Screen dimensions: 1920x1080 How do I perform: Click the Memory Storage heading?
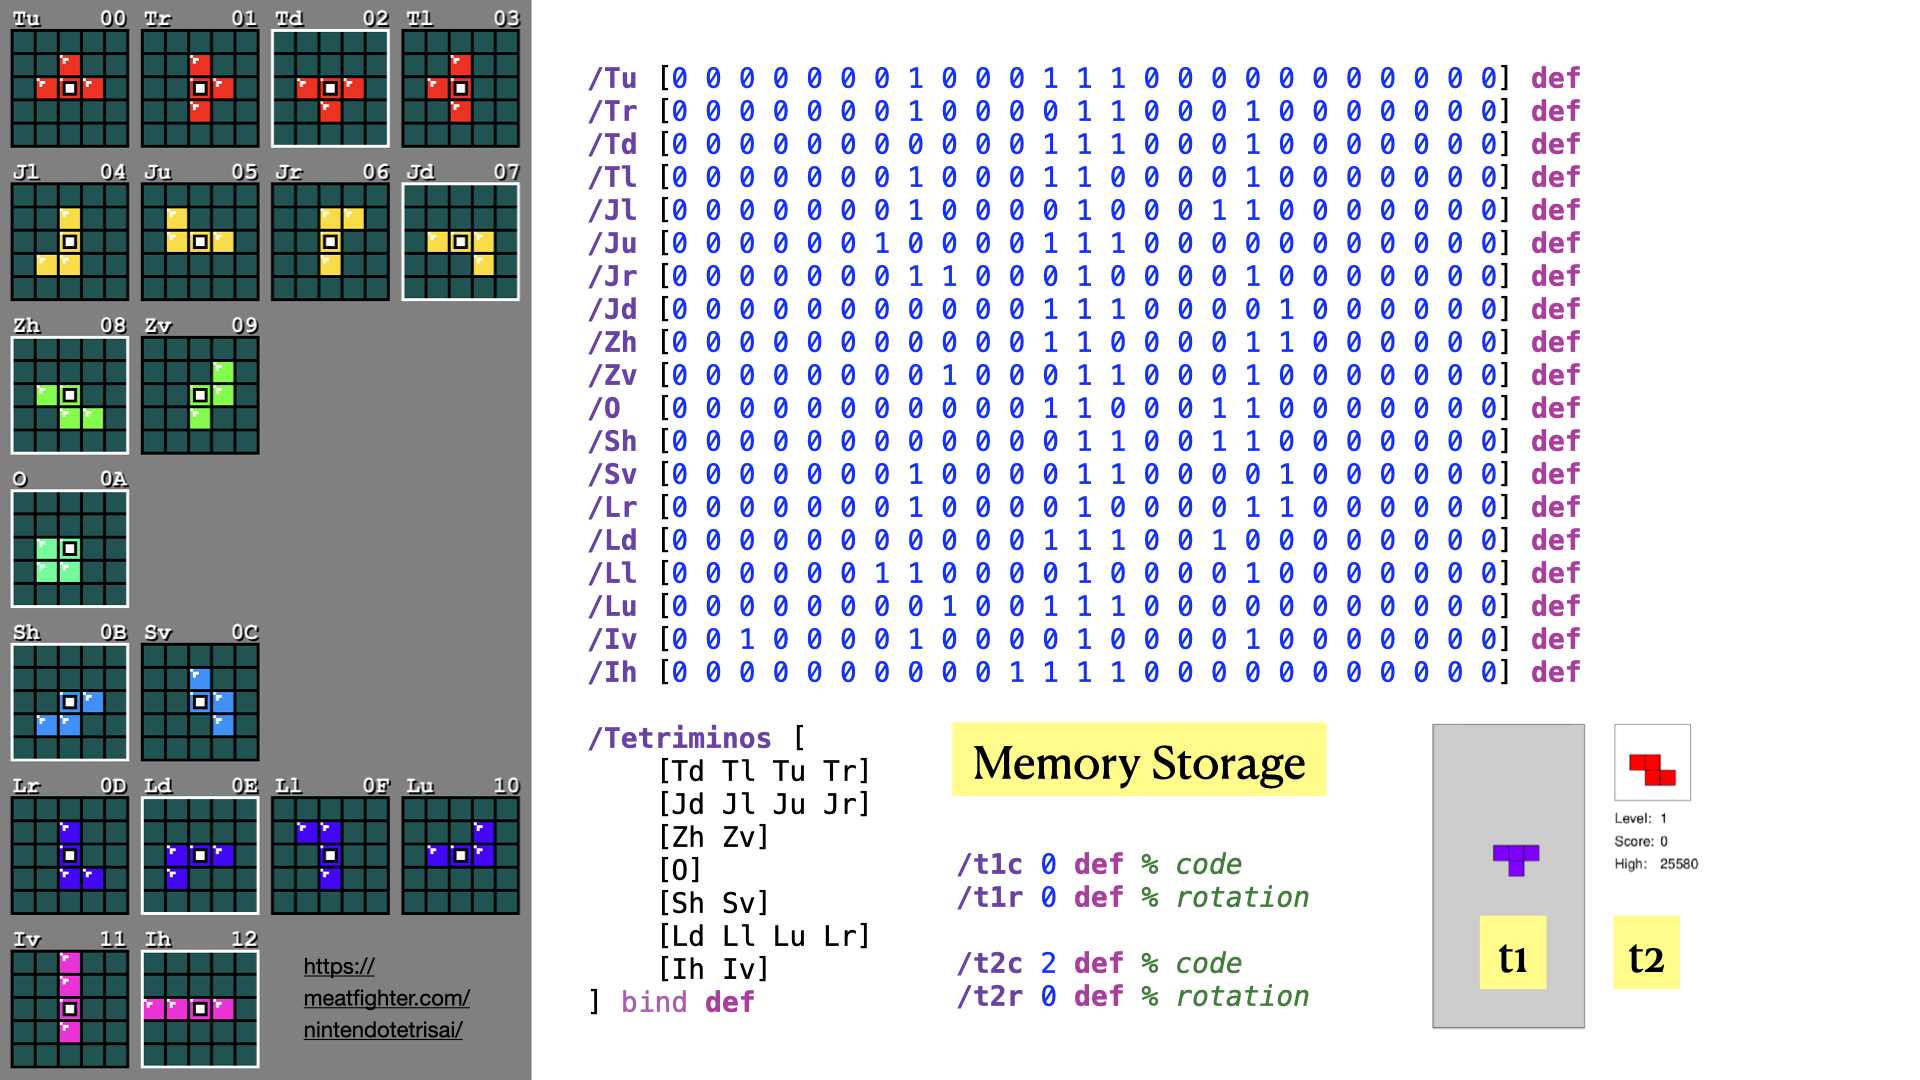[x=1139, y=760]
